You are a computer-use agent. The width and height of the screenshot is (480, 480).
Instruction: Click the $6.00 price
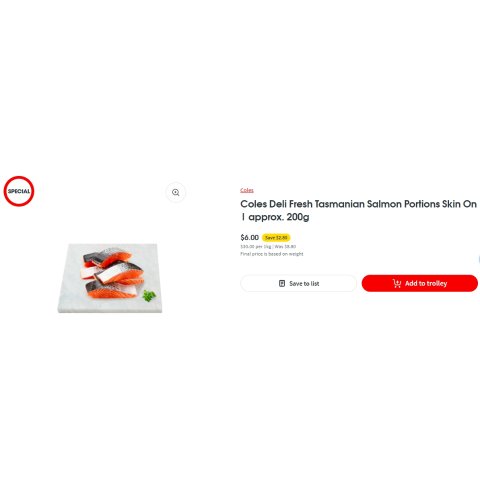coord(249,237)
